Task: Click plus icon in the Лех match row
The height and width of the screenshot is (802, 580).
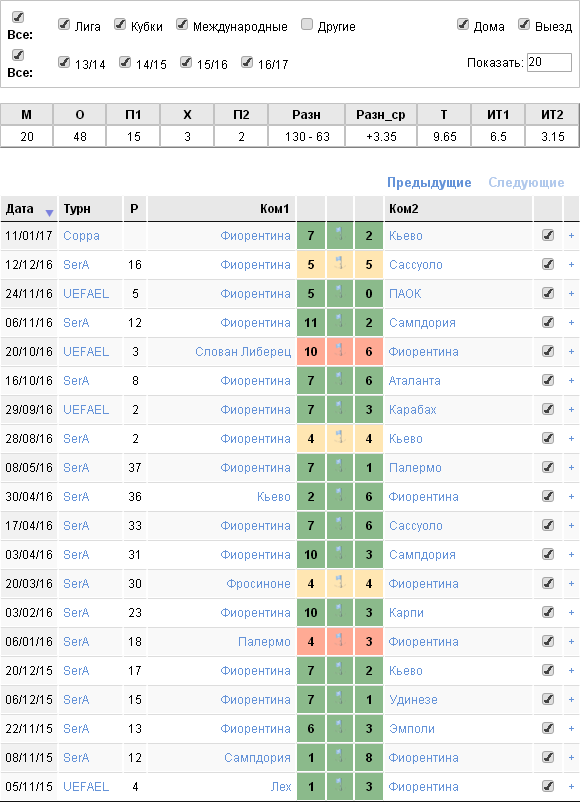Action: click(x=571, y=787)
